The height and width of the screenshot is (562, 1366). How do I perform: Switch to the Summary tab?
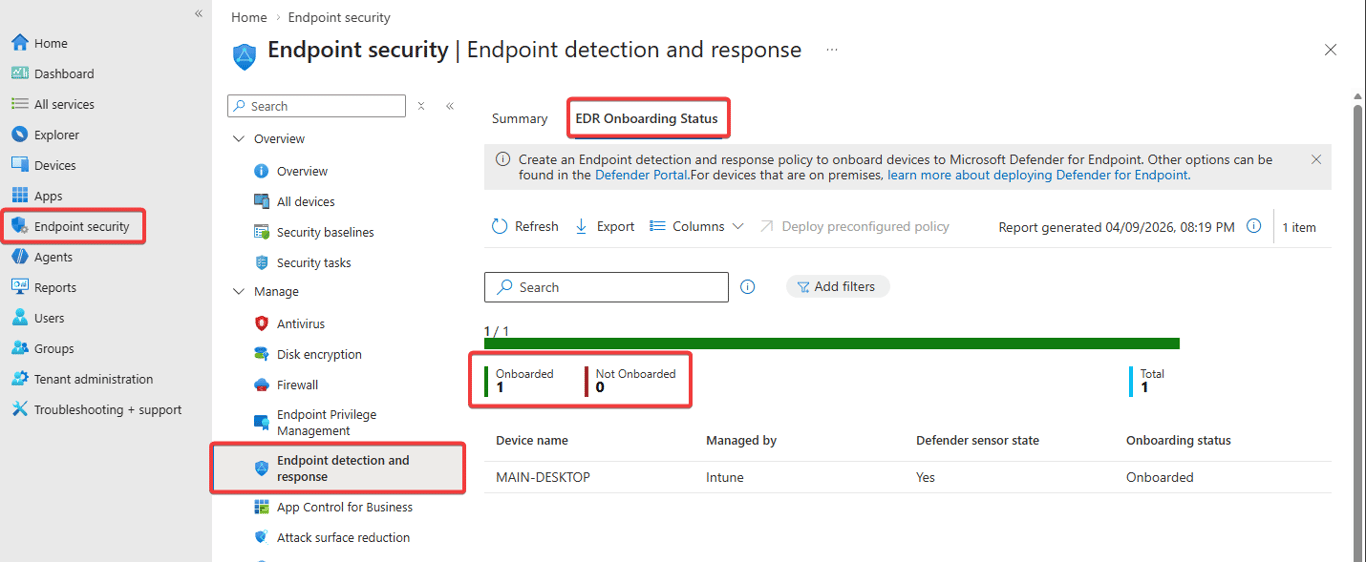click(520, 118)
